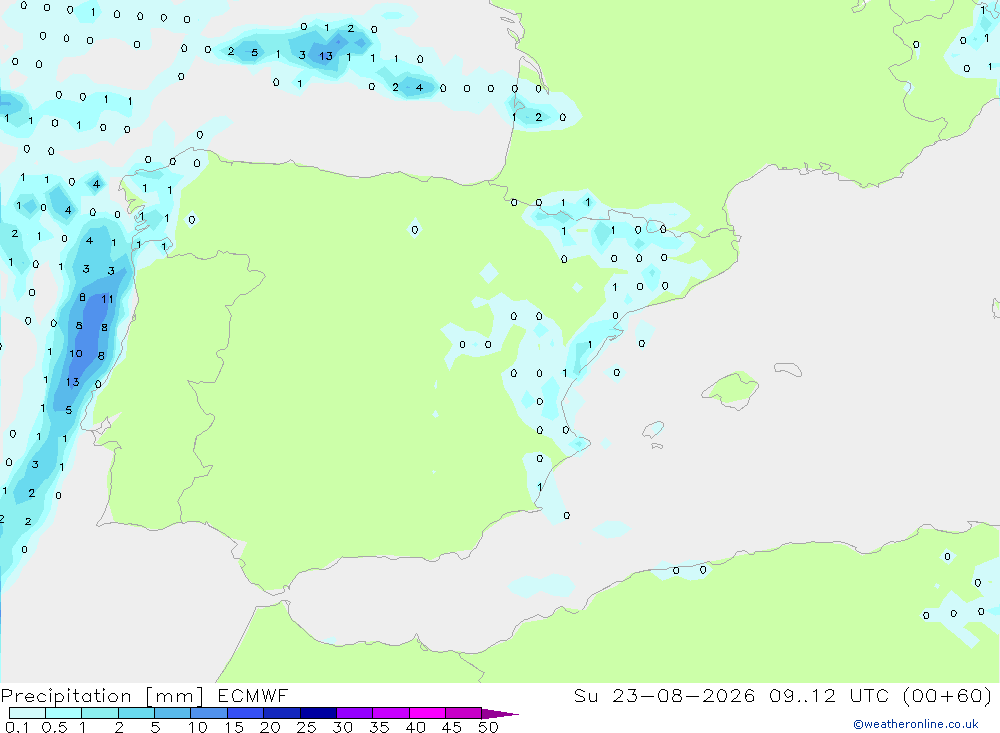Click the 11 value off Portugal coast

pos(107,299)
